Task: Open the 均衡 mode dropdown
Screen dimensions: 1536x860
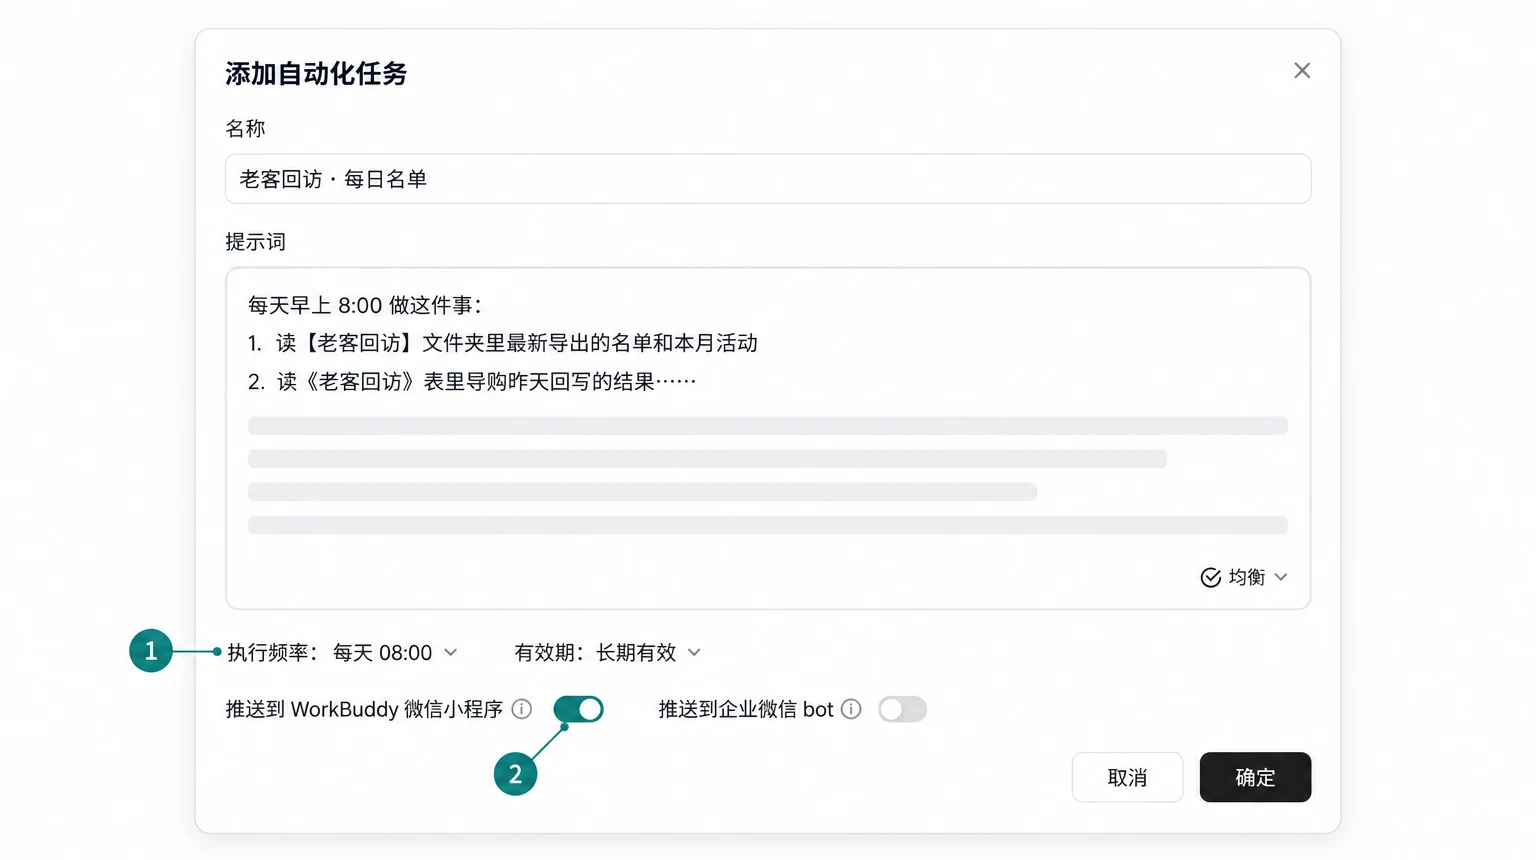Action: pos(1244,578)
